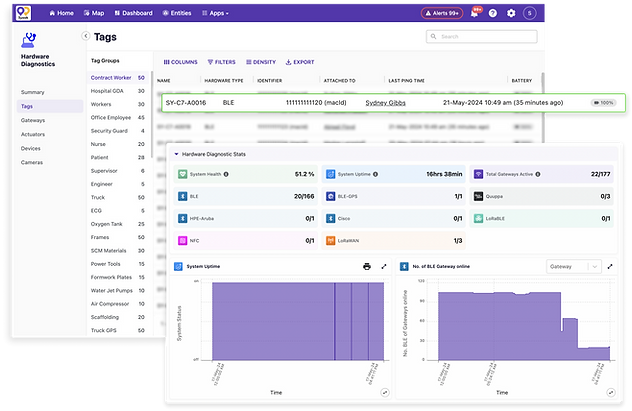The height and width of the screenshot is (411, 632).
Task: Open the Sydney Gibbs link
Action: point(385,103)
